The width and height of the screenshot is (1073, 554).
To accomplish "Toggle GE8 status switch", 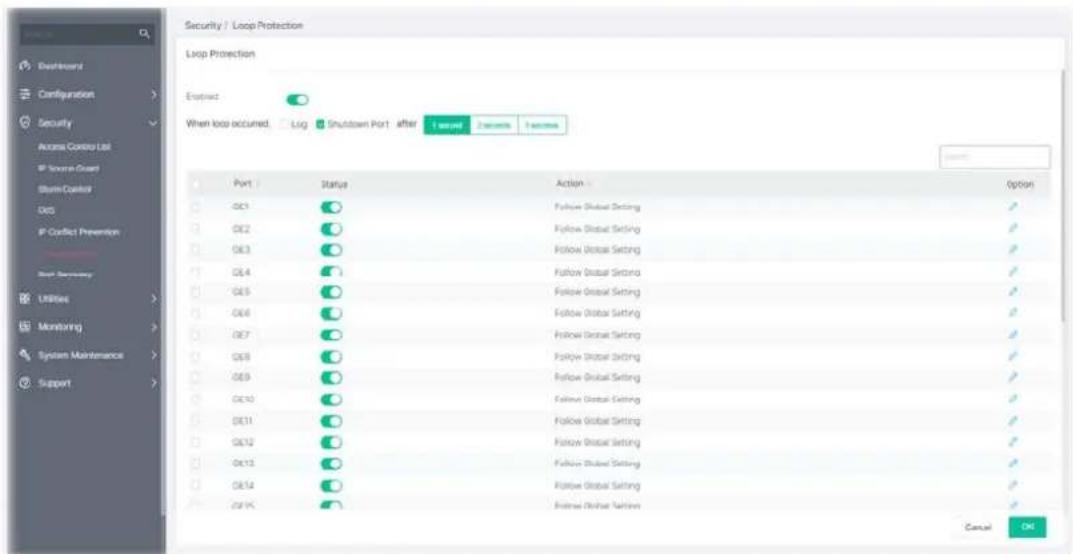I will [x=331, y=356].
